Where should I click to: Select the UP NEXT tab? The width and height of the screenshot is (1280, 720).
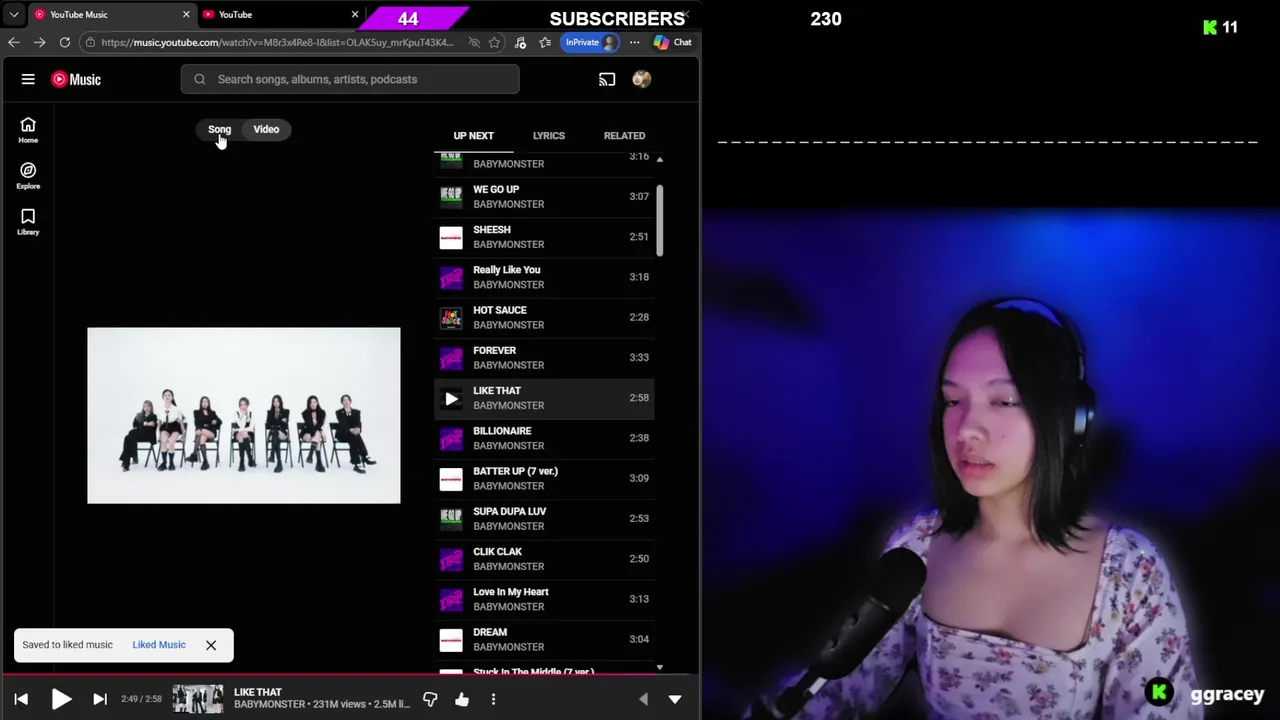pyautogui.click(x=473, y=135)
